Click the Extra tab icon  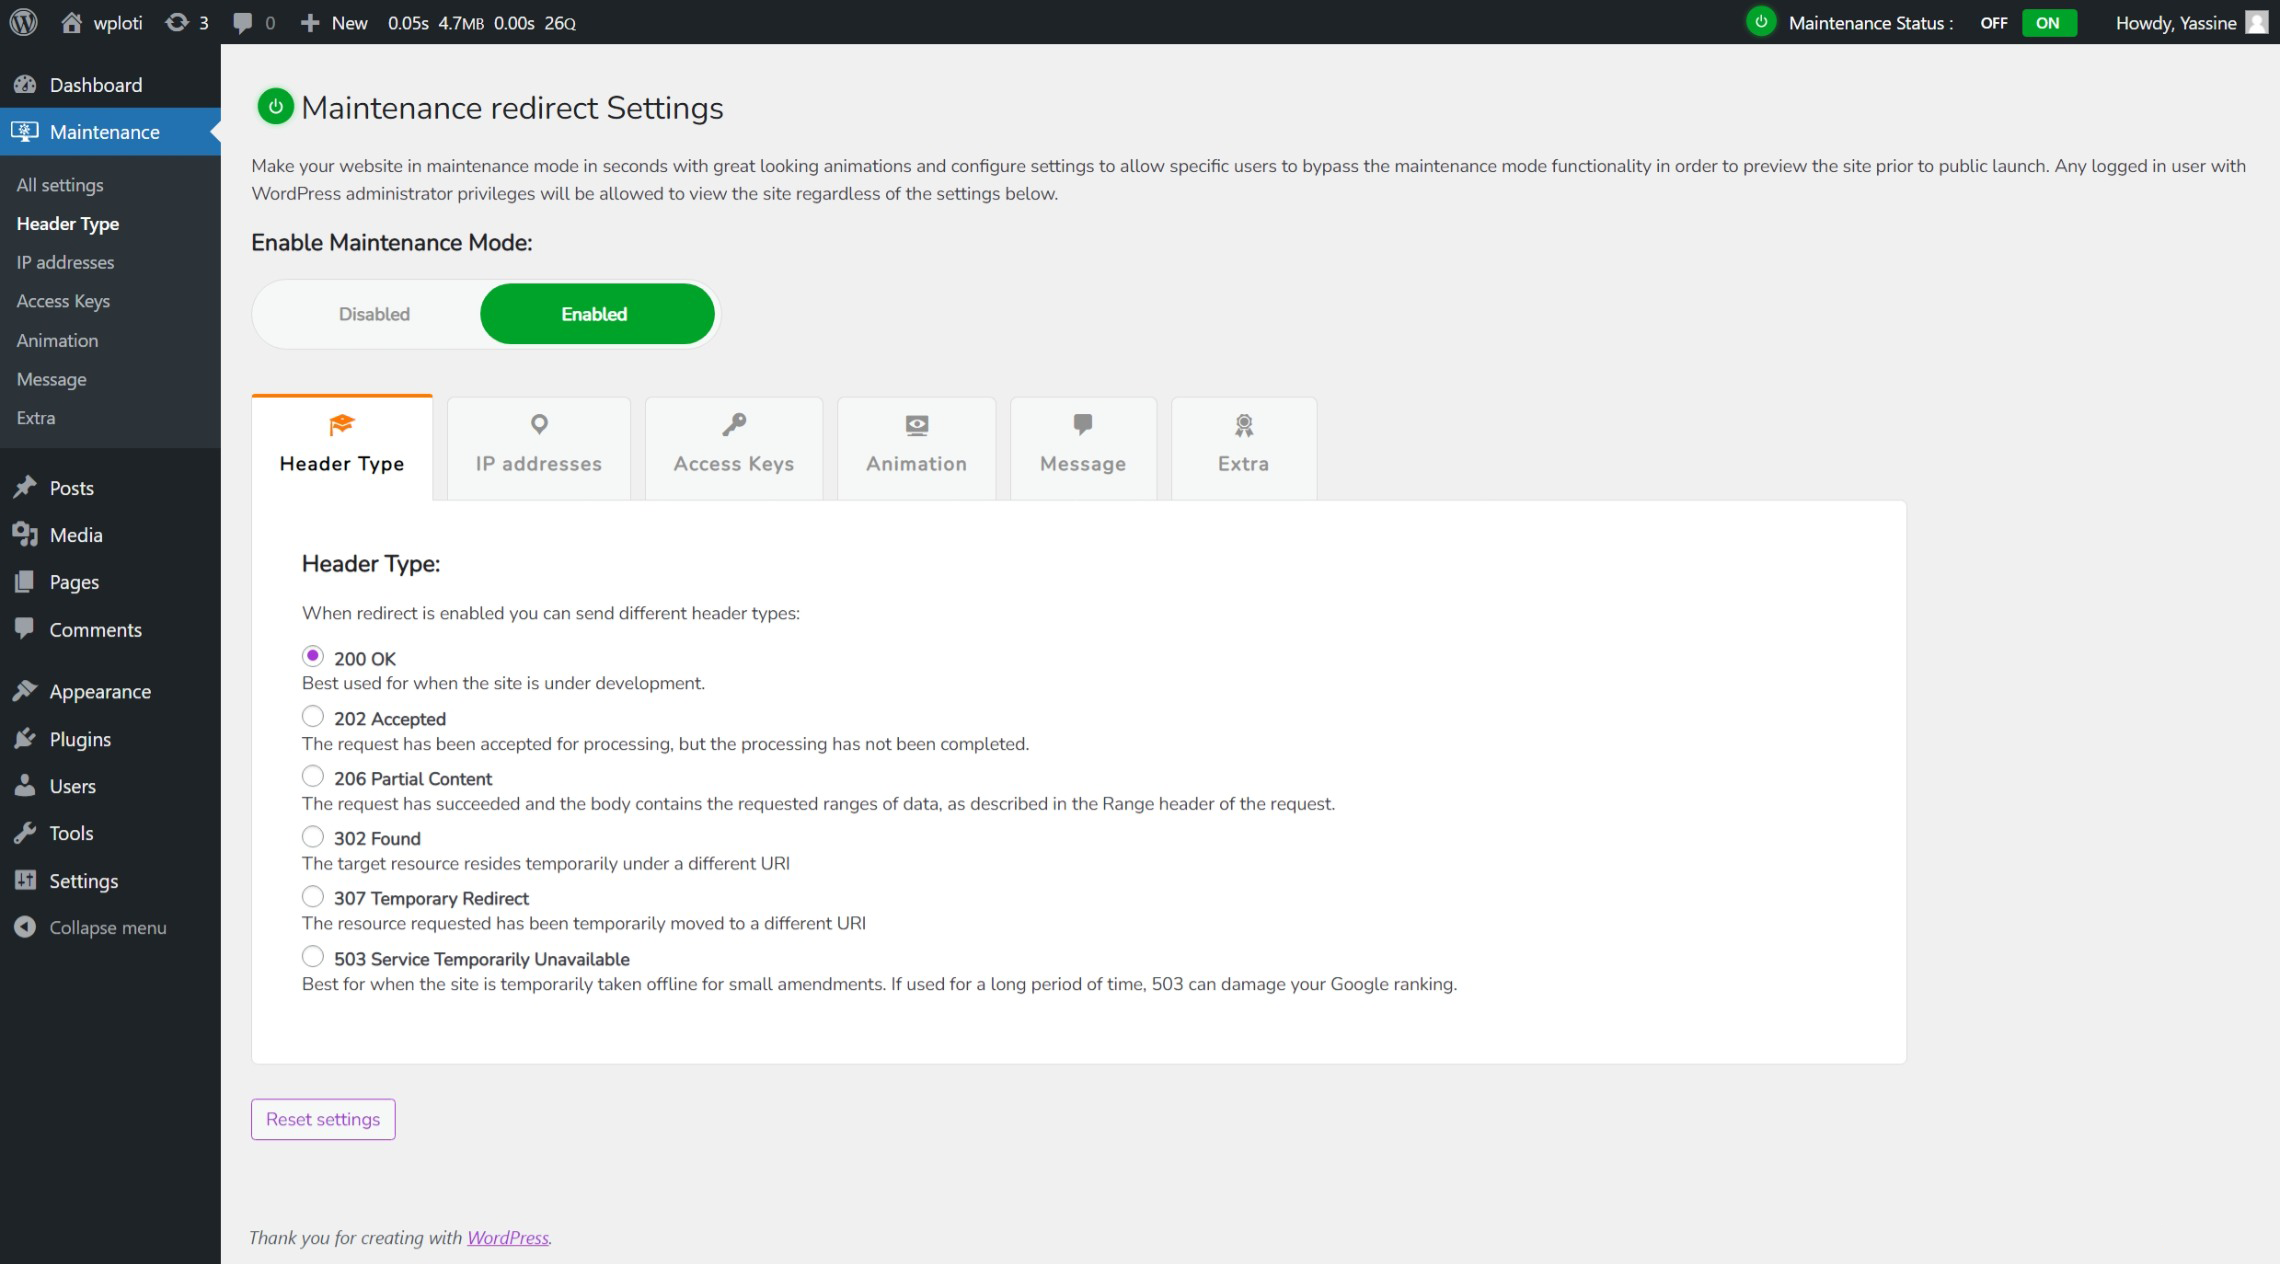pyautogui.click(x=1243, y=427)
